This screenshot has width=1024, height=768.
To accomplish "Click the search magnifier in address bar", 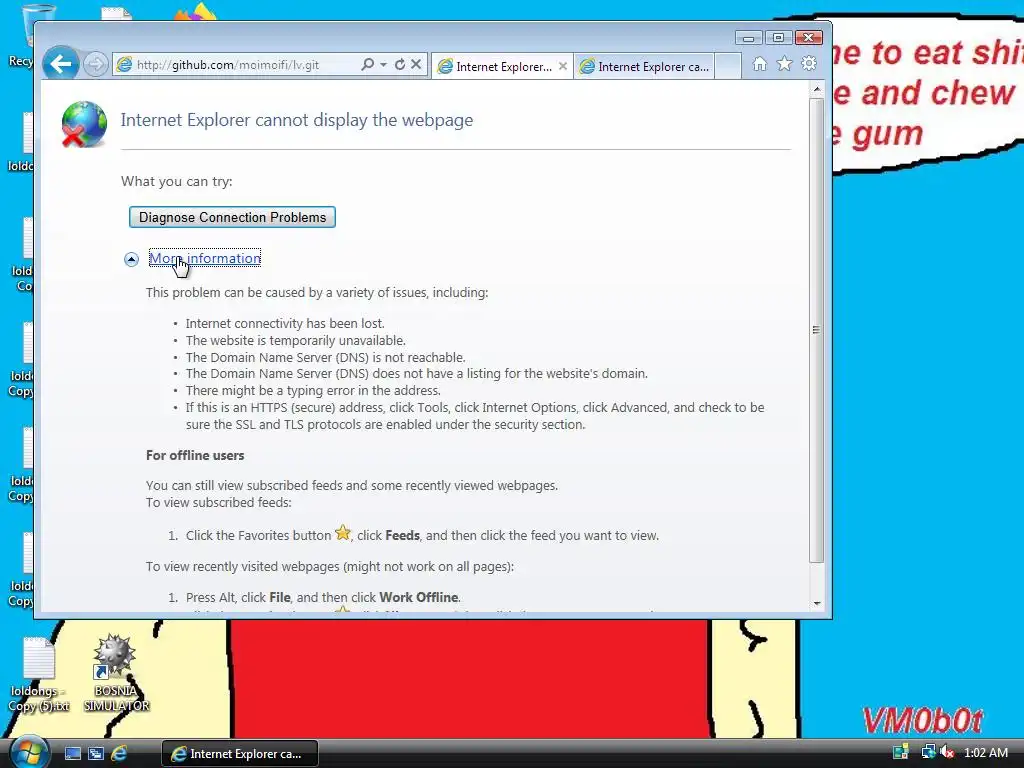I will point(368,64).
